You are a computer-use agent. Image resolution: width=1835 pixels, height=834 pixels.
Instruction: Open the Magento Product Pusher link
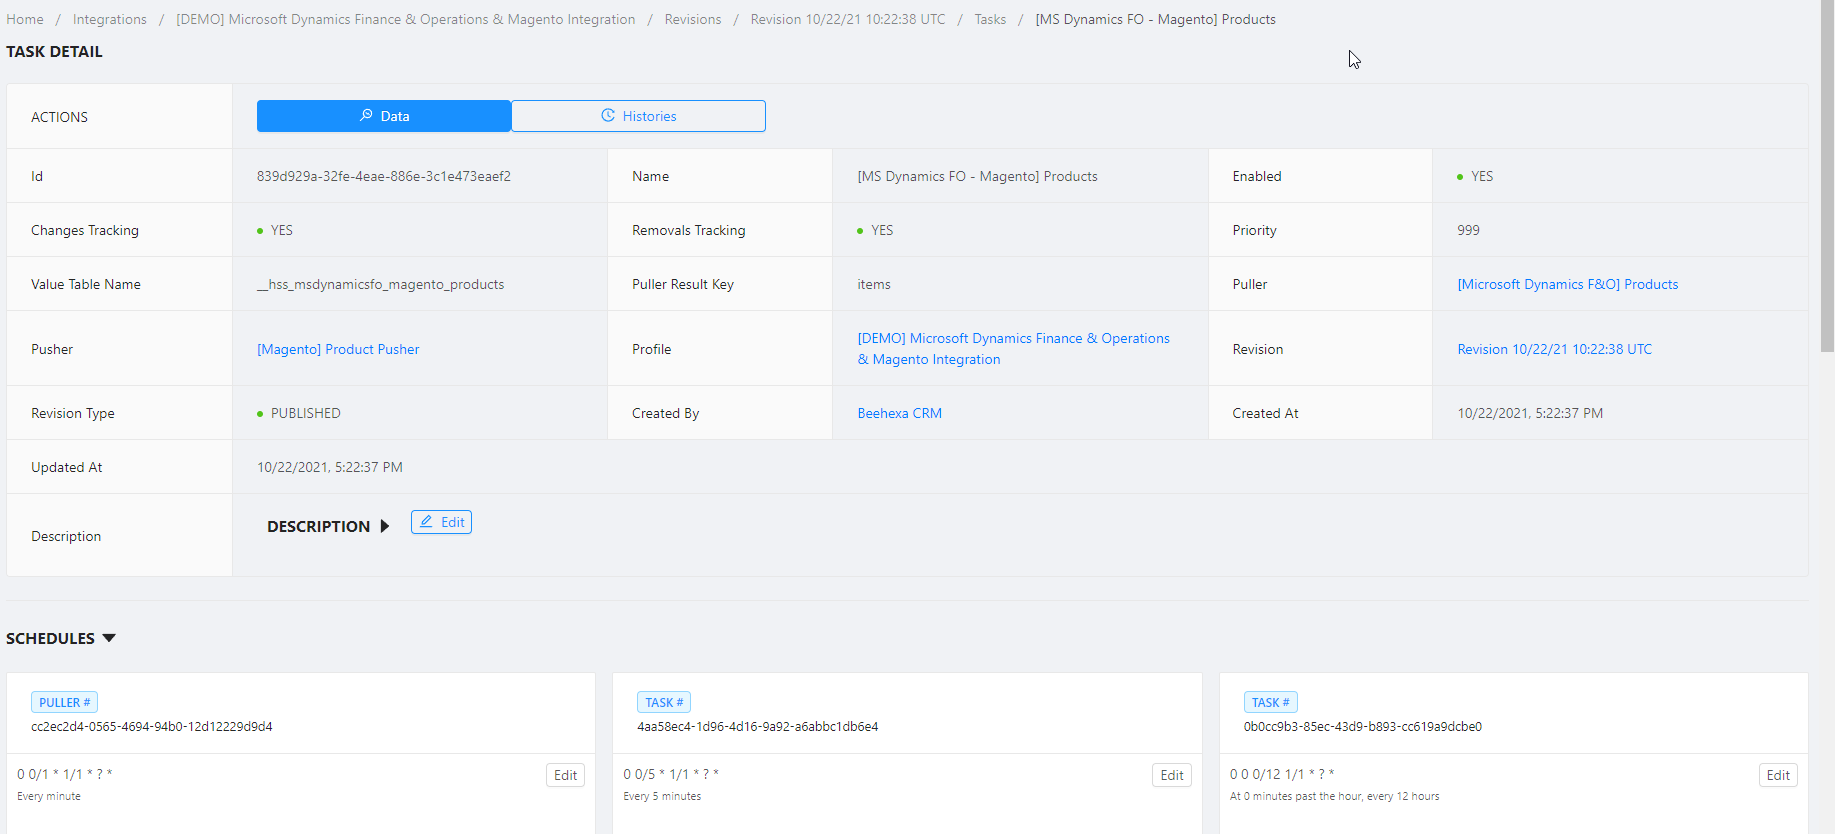tap(338, 349)
